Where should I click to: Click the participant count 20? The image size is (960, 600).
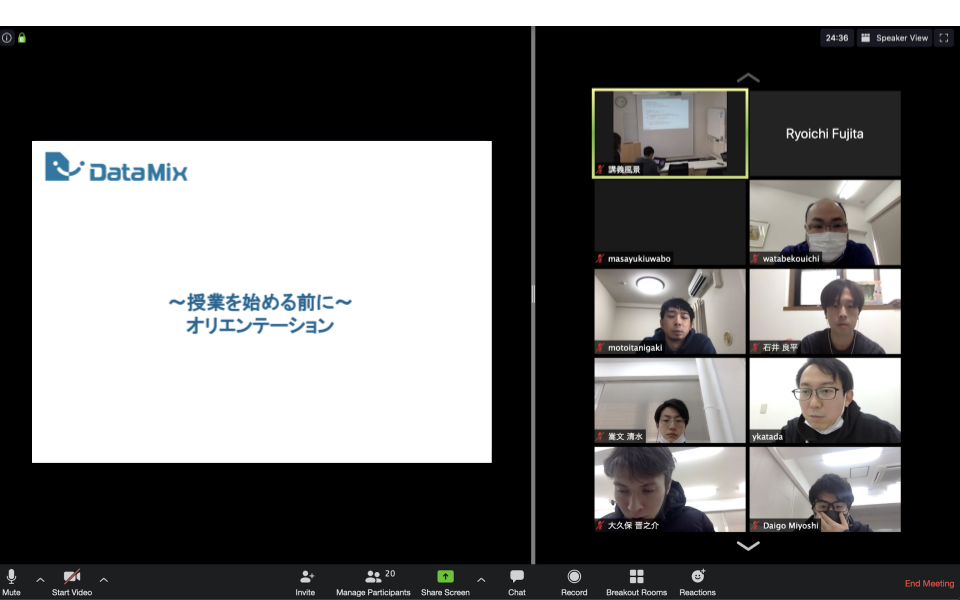(x=390, y=574)
